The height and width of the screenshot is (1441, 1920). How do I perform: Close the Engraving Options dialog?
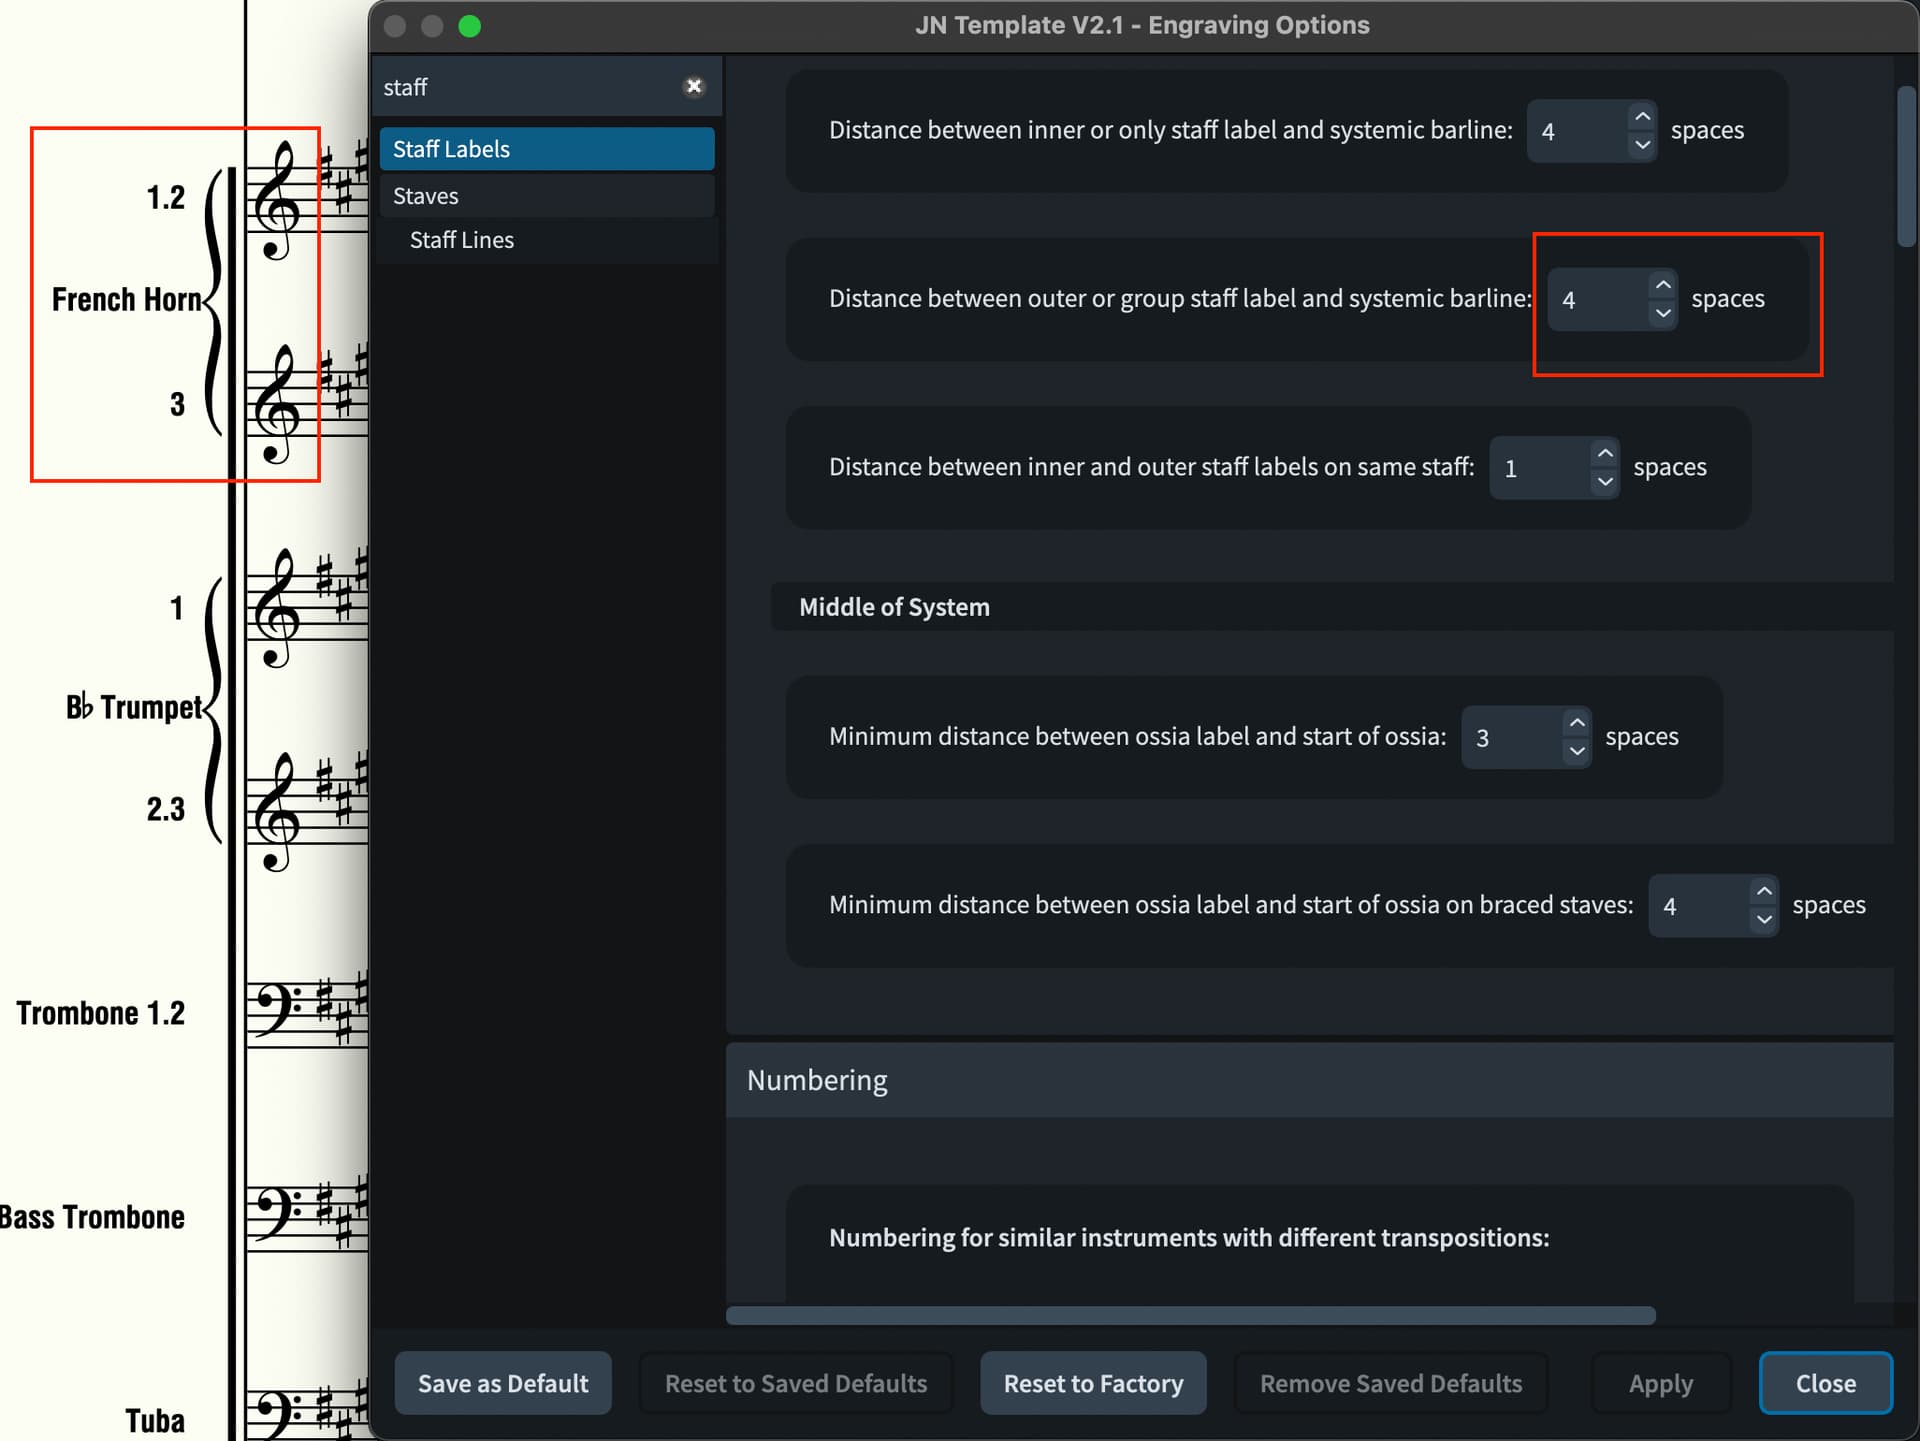point(1826,1383)
